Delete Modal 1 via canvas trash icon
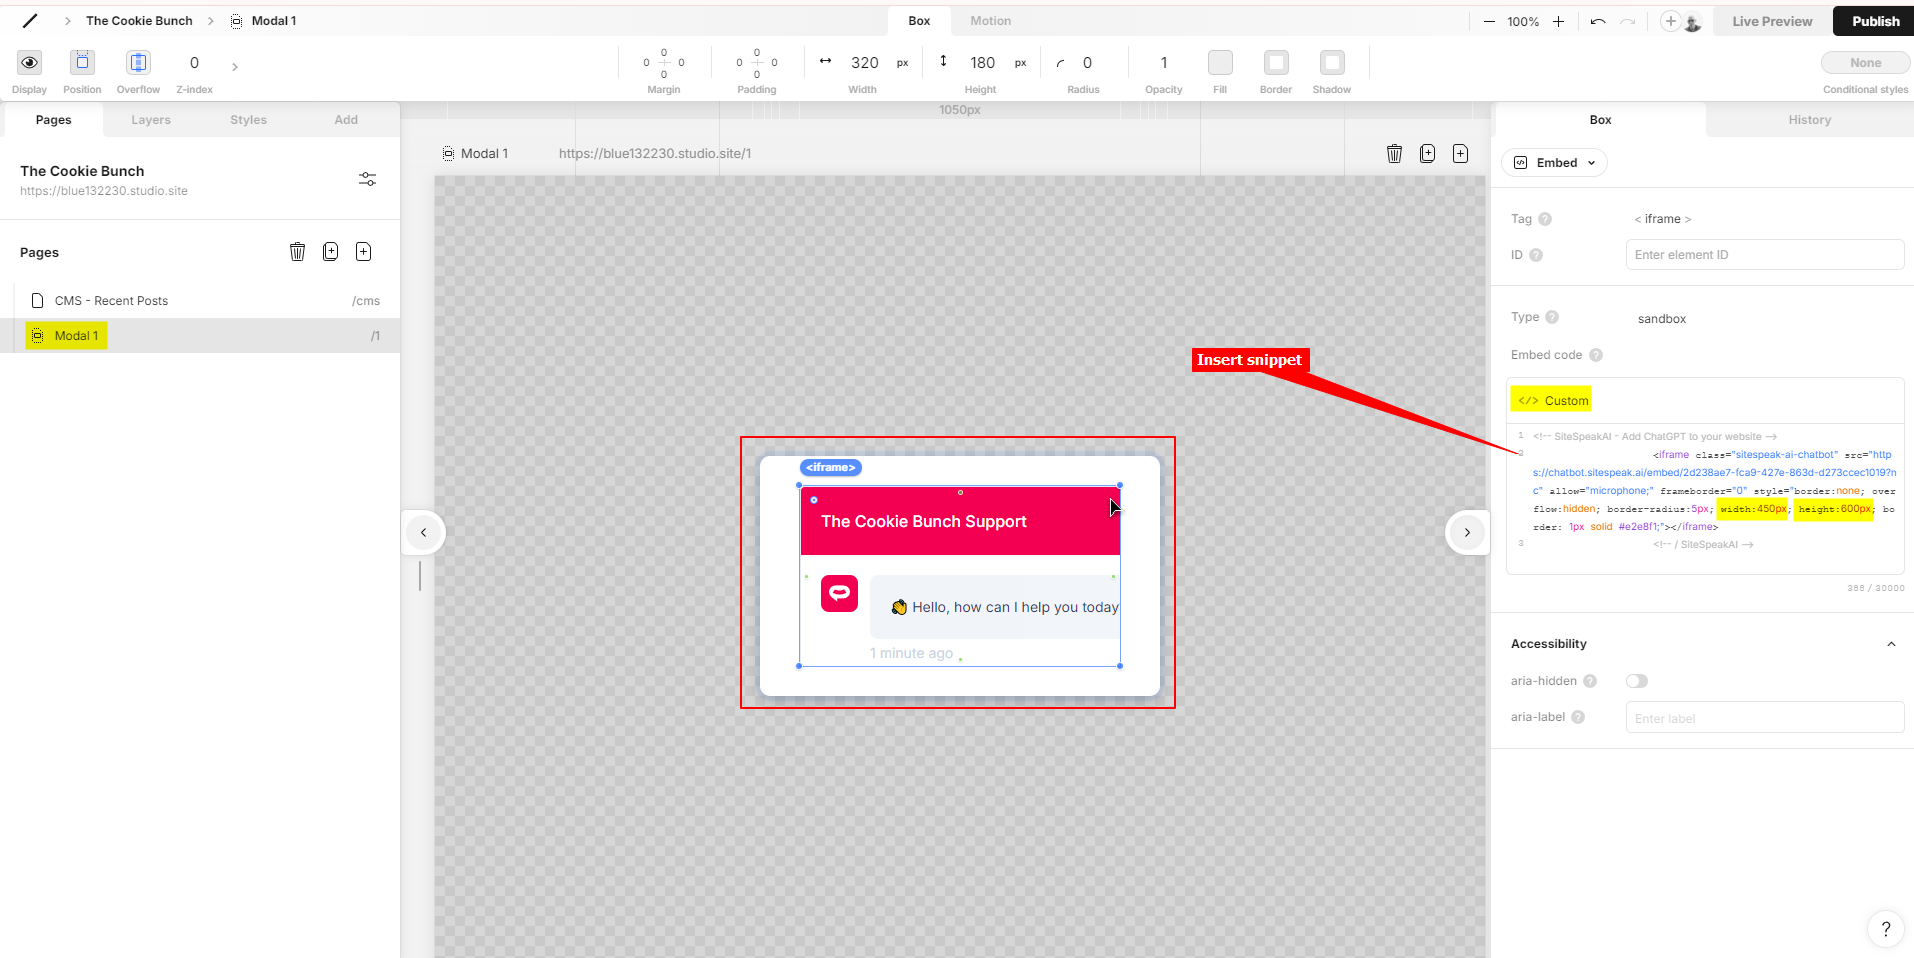1914x958 pixels. point(1394,153)
